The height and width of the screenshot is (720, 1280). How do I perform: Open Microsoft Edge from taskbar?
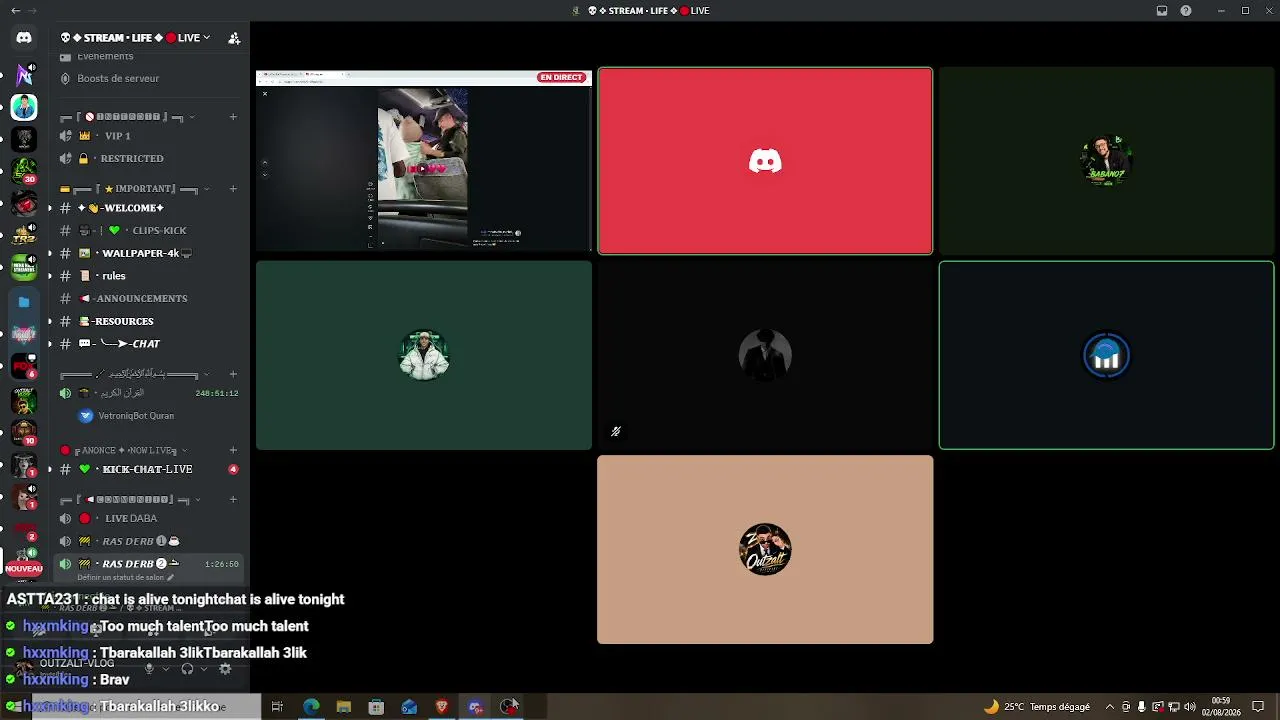[311, 707]
